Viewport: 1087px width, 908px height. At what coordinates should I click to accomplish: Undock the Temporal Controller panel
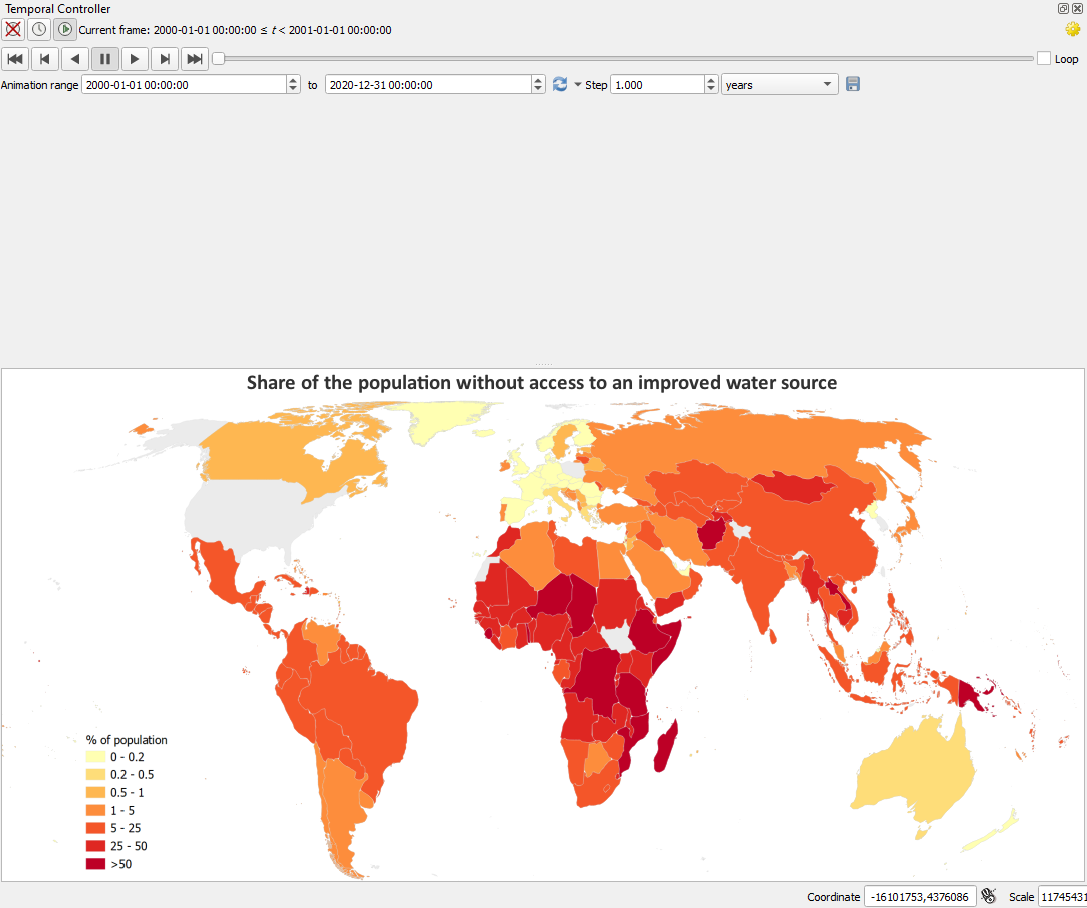(x=1063, y=8)
